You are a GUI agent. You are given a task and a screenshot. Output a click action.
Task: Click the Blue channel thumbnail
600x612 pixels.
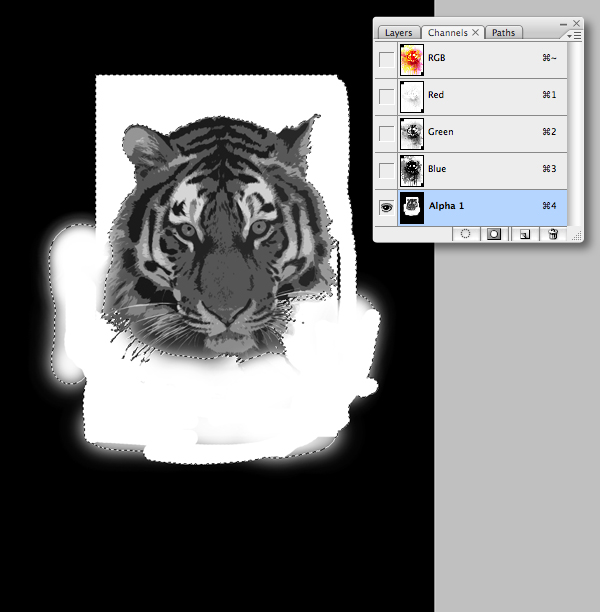412,171
